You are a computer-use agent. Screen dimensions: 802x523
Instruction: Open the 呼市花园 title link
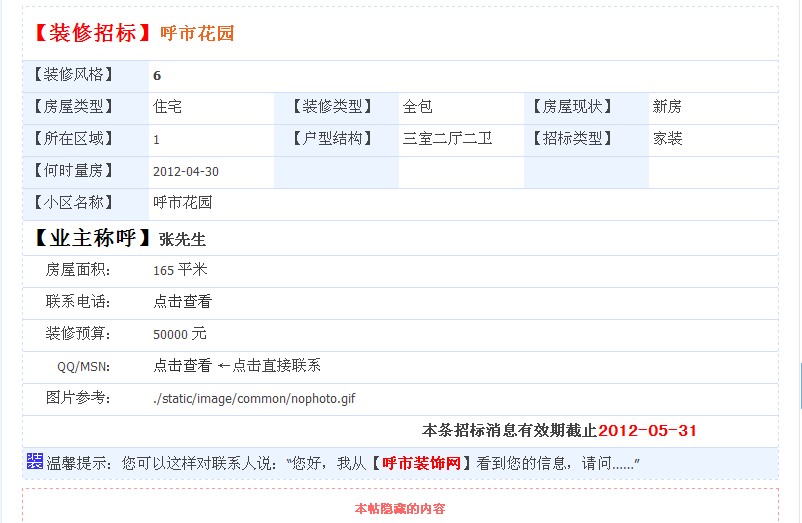[x=197, y=34]
